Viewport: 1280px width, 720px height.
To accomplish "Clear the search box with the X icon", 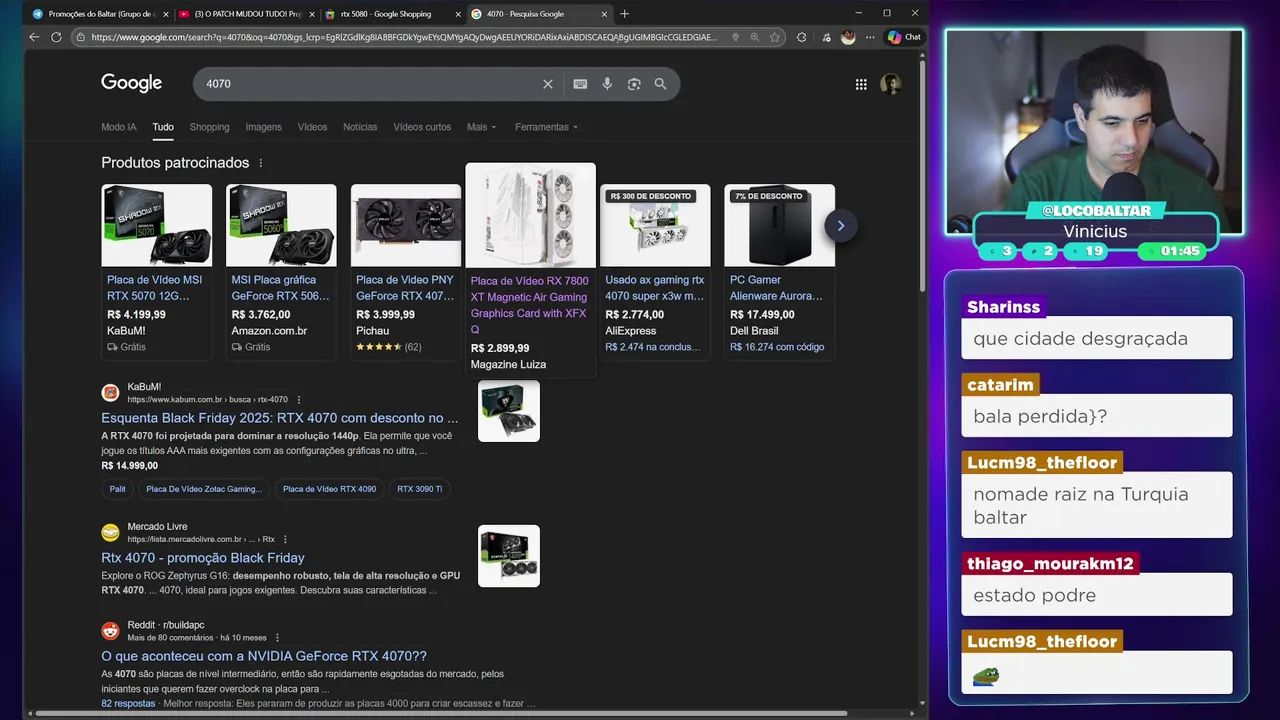I will 547,84.
